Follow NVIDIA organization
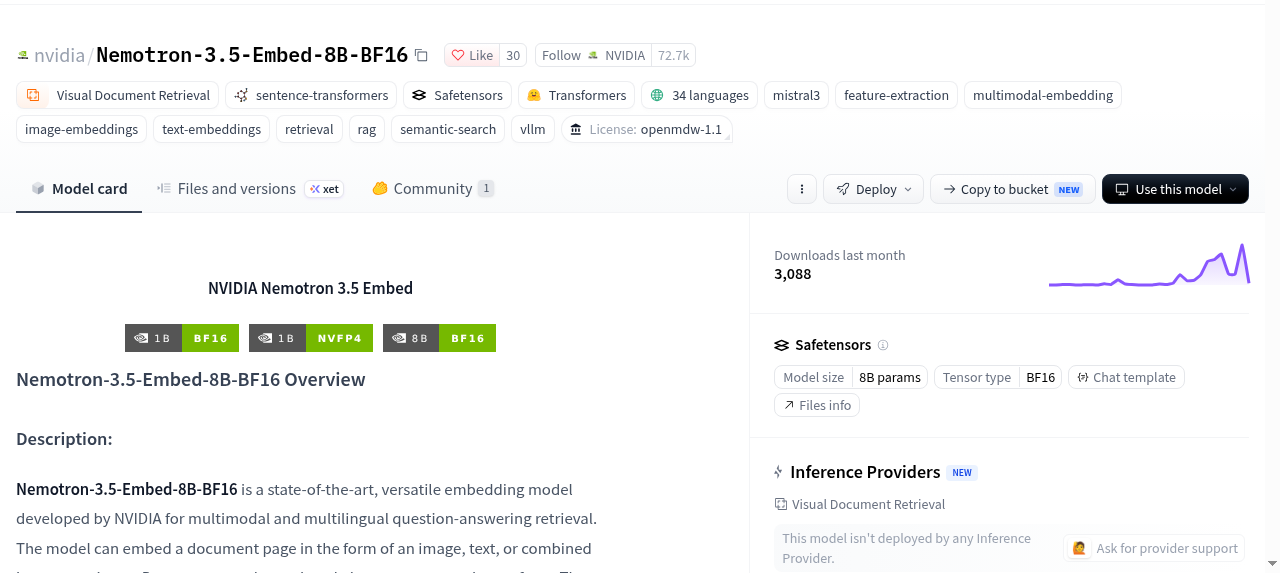This screenshot has width=1280, height=573. 593,55
